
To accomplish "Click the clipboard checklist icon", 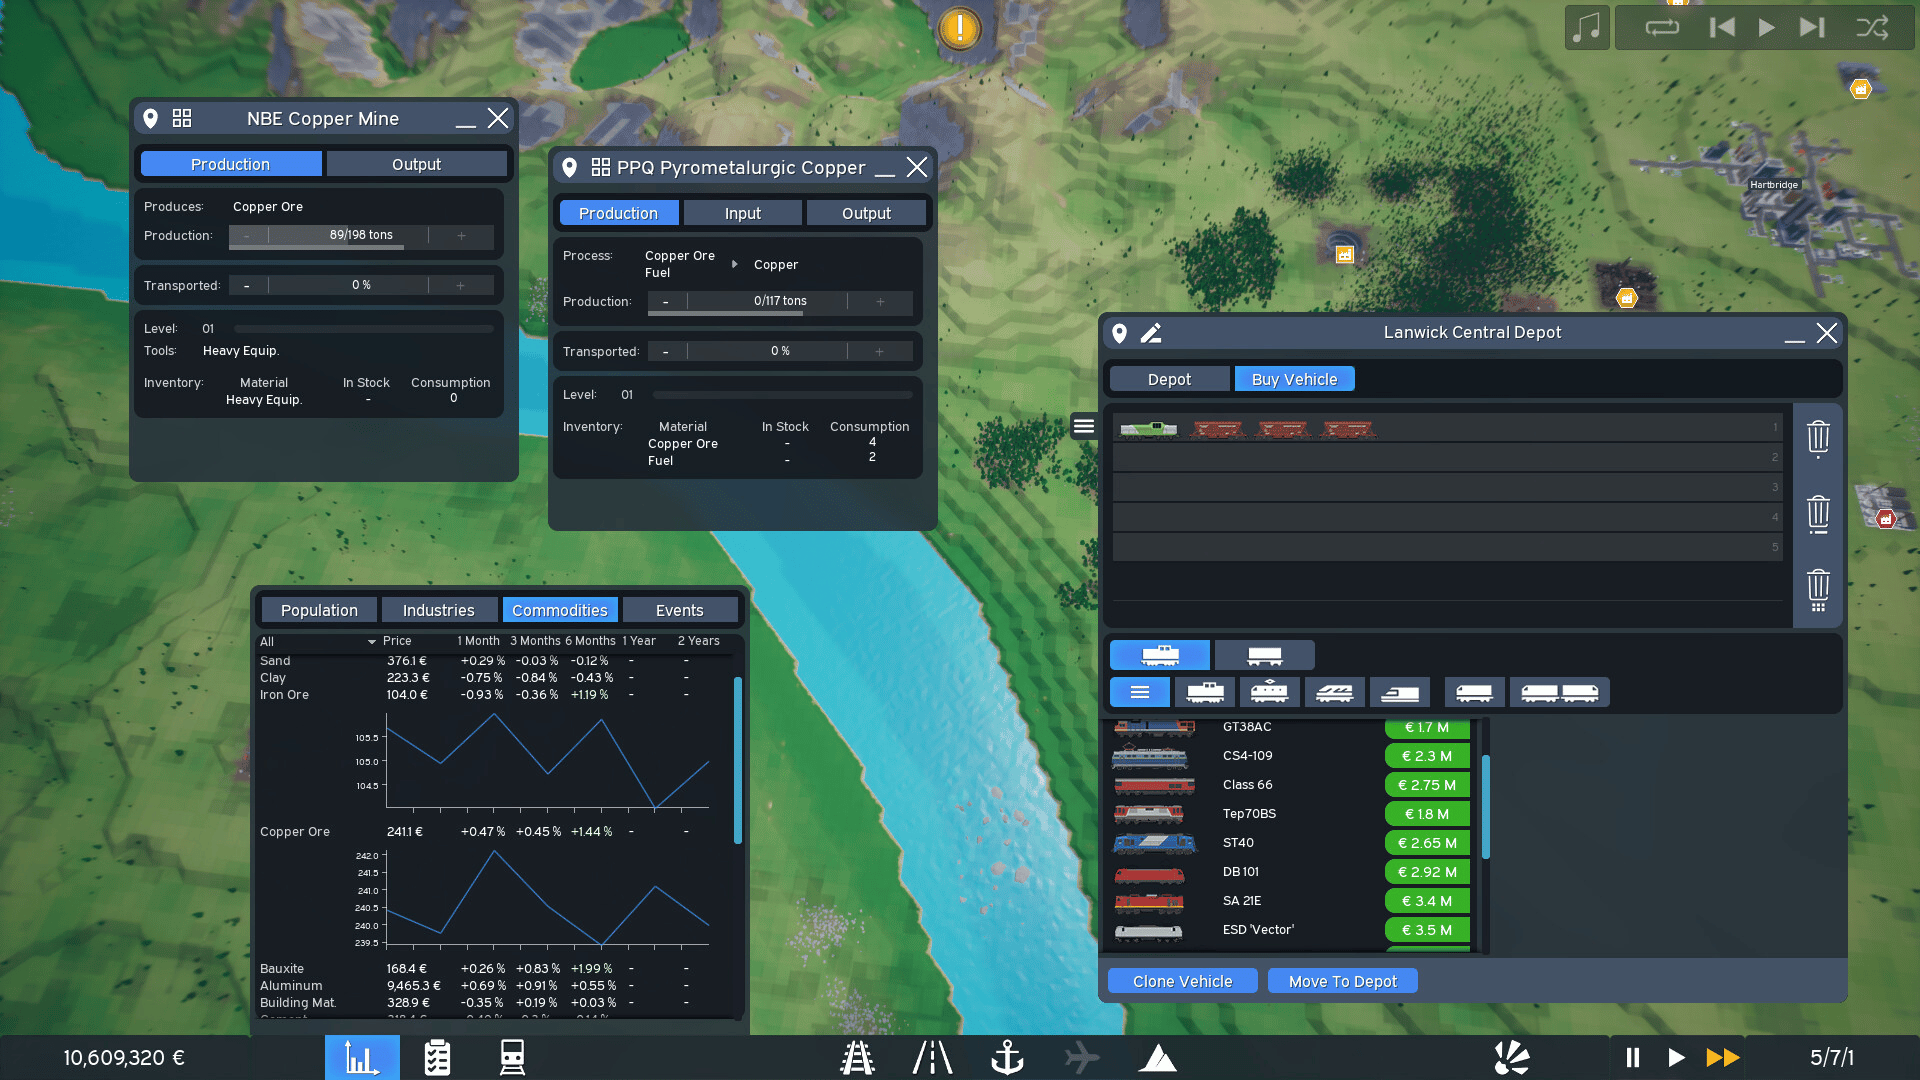I will [437, 1057].
